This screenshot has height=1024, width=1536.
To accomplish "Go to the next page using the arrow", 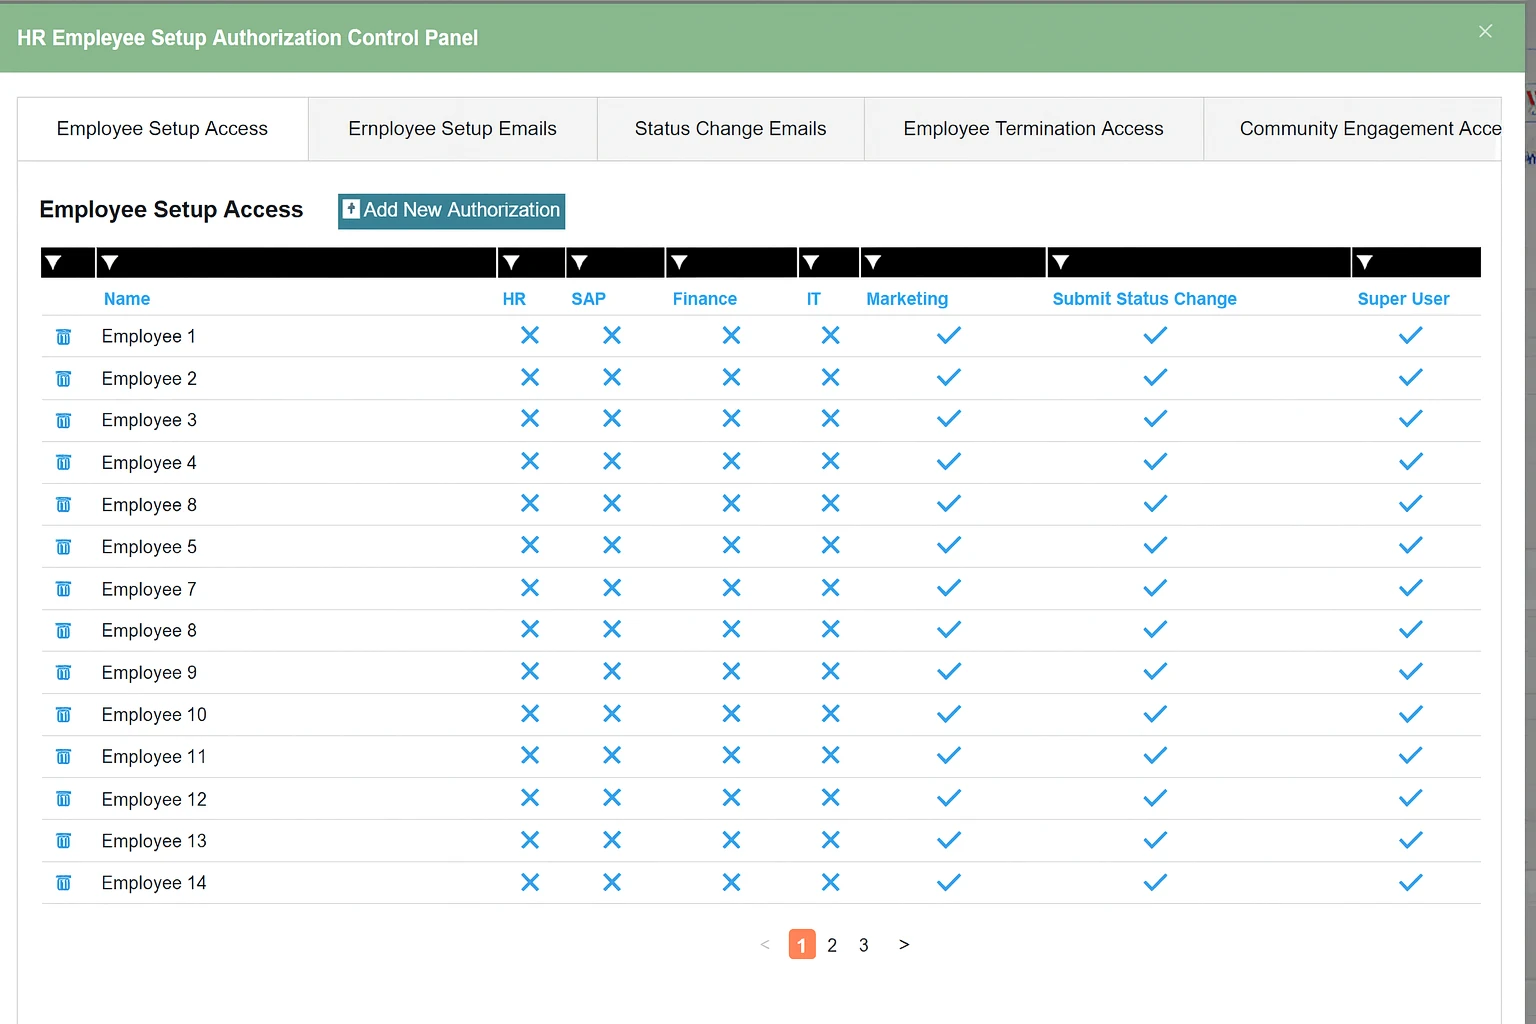I will [904, 944].
